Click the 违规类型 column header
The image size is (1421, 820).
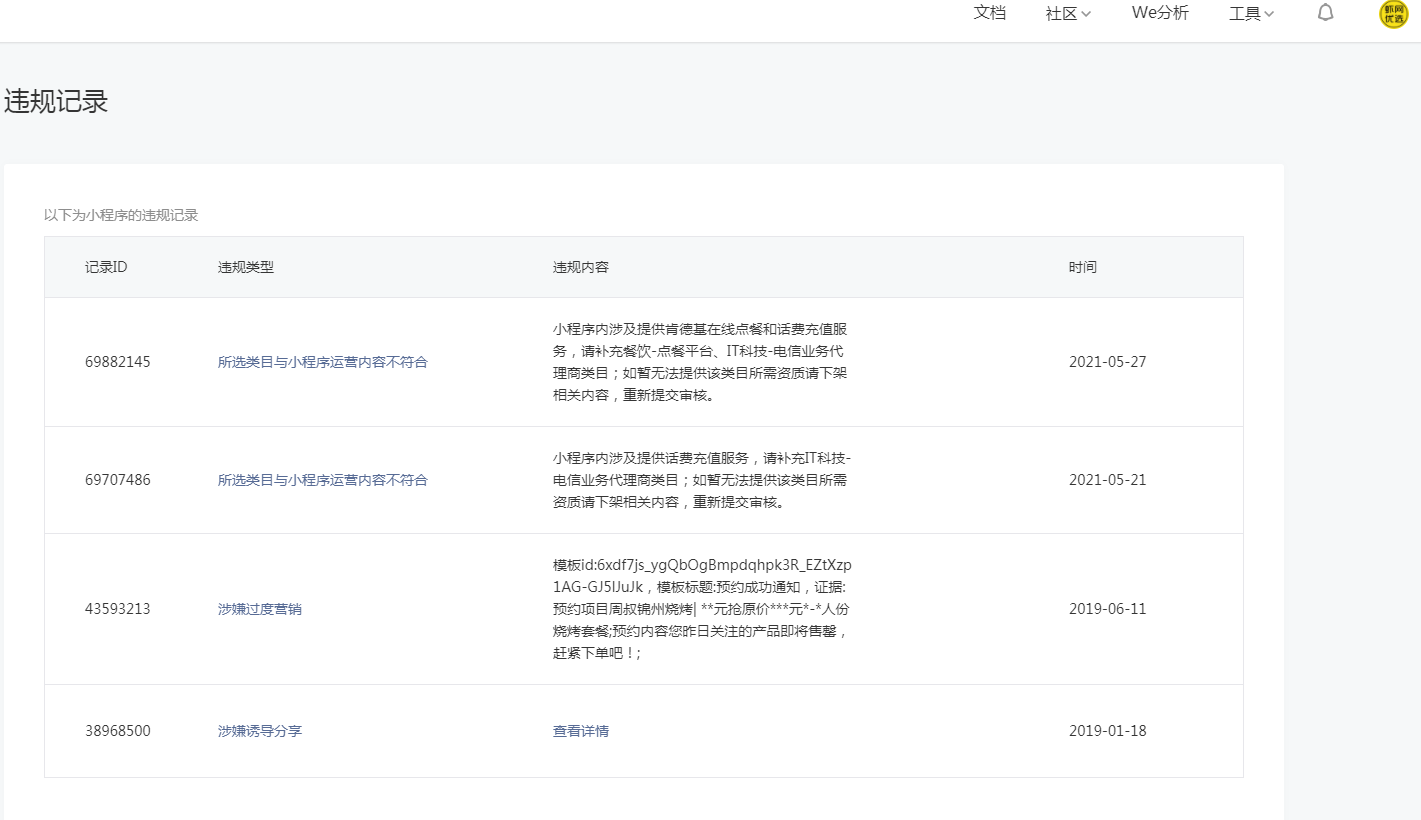click(246, 267)
